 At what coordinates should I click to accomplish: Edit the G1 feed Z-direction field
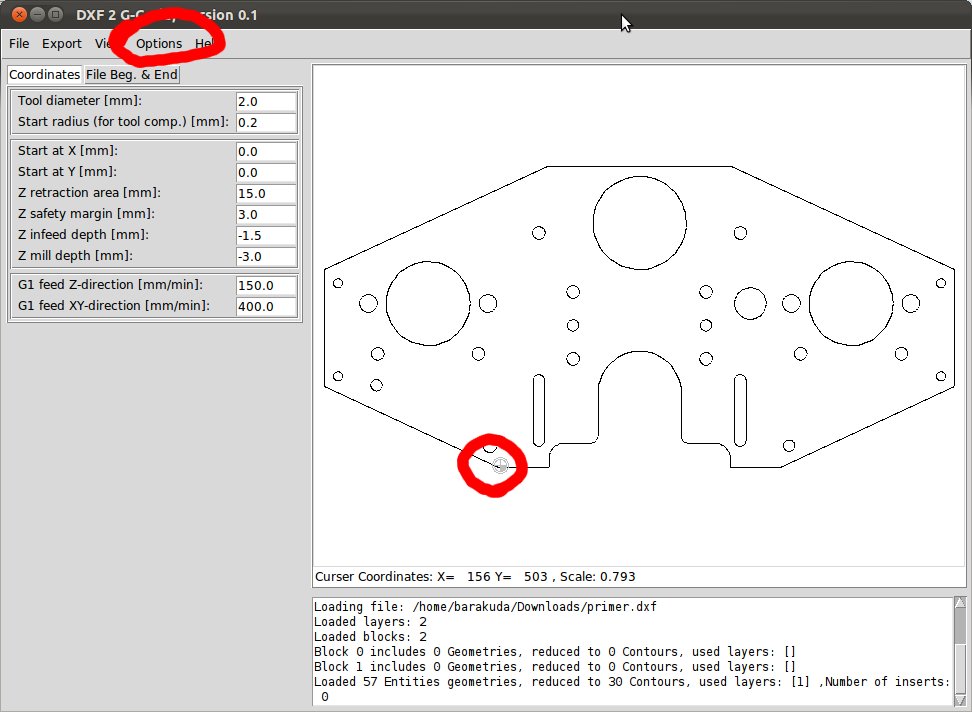pyautogui.click(x=266, y=285)
